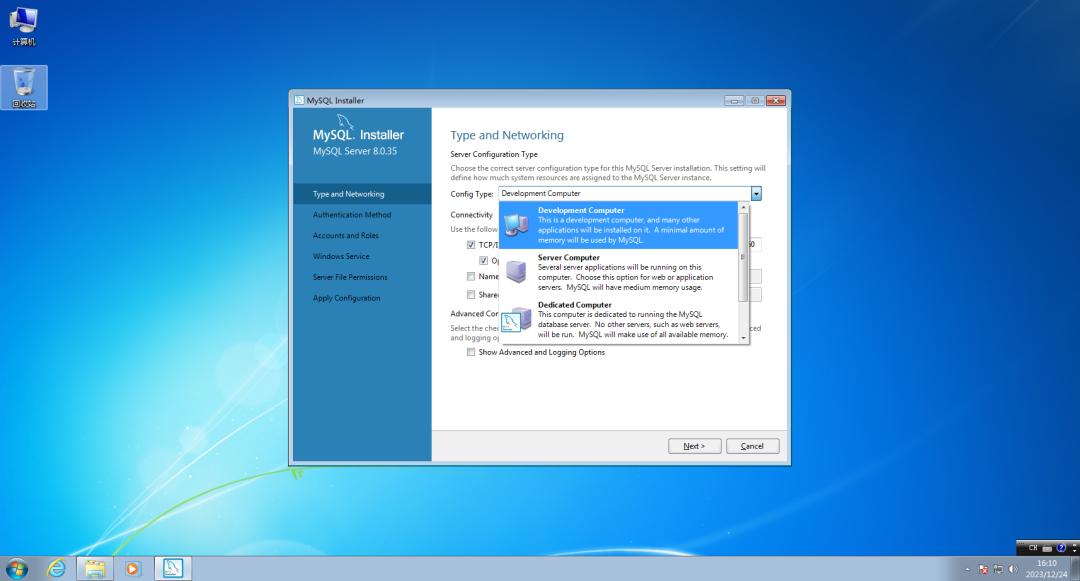1080x581 pixels.
Task: Click the CH input language indicator
Action: point(1032,548)
